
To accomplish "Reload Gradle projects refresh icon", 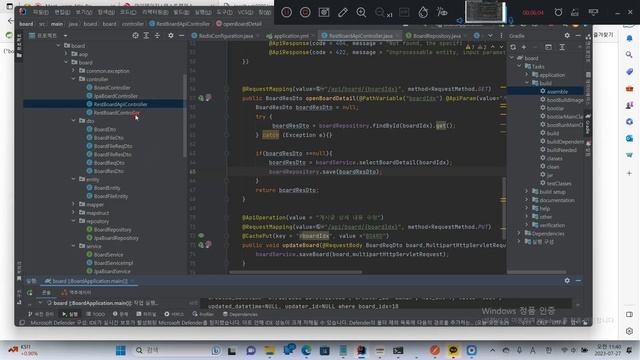I will (513, 47).
